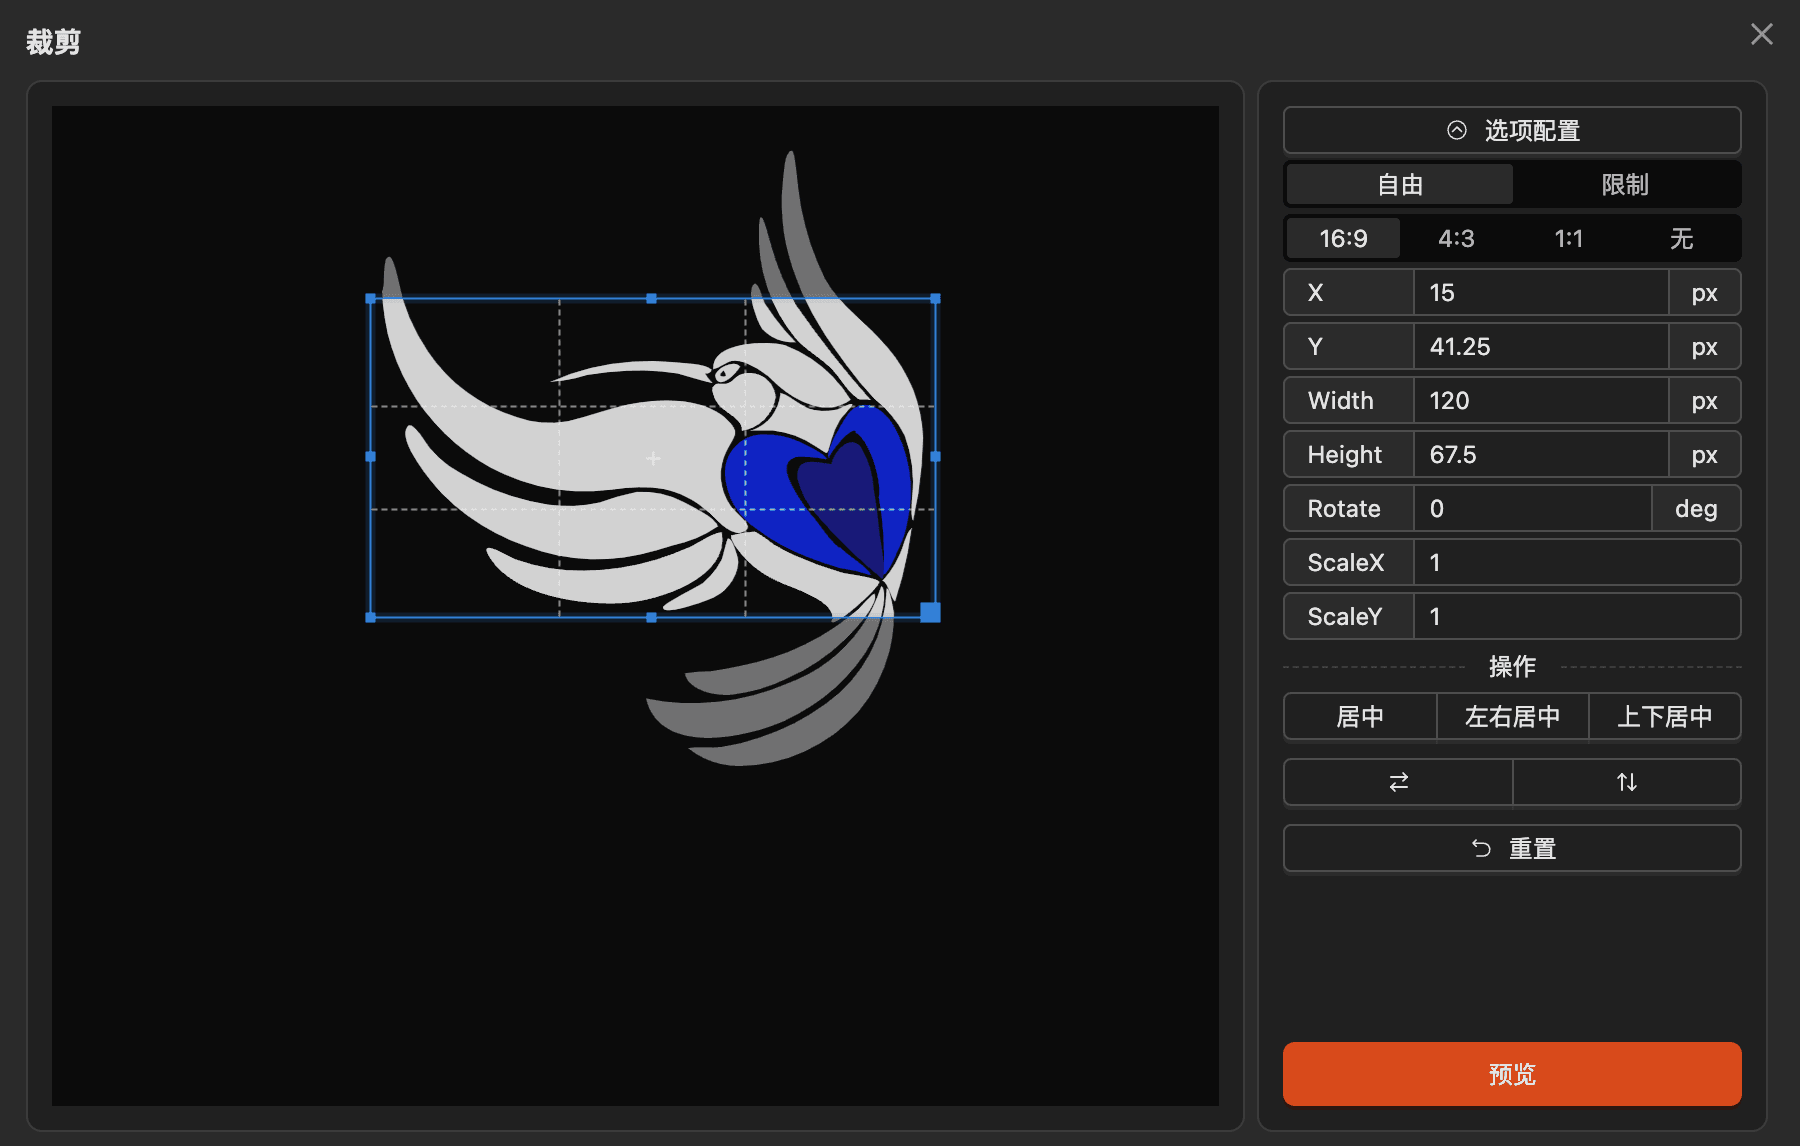Click the ScaleY input field
This screenshot has width=1800, height=1146.
(x=1577, y=616)
